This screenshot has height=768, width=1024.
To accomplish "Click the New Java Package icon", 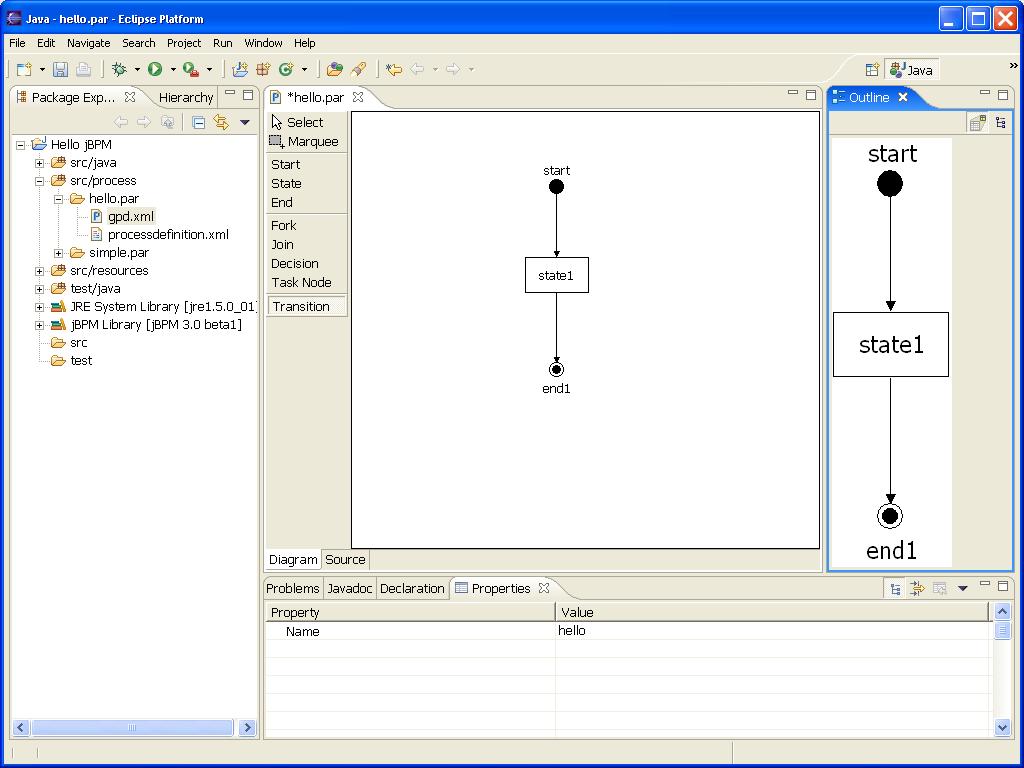I will [263, 69].
